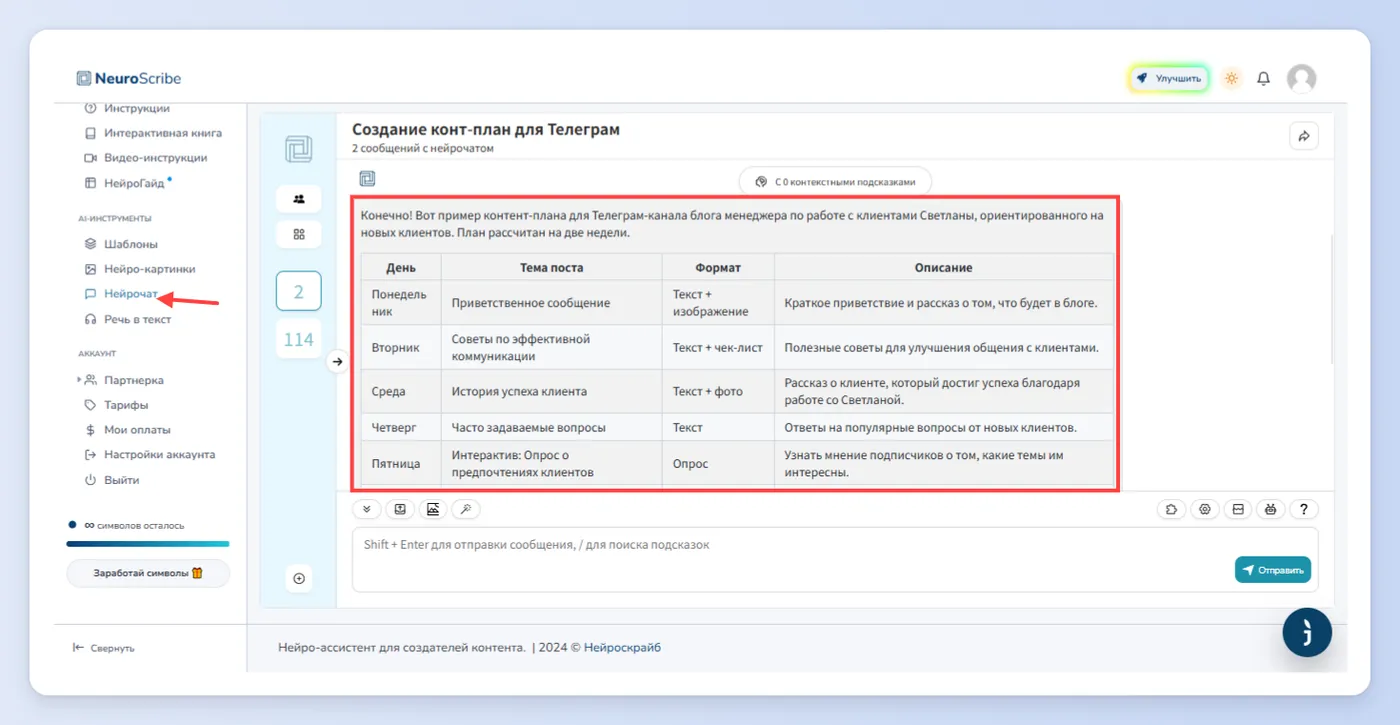Click the contextual hints button
The width and height of the screenshot is (1400, 725).
coord(835,182)
